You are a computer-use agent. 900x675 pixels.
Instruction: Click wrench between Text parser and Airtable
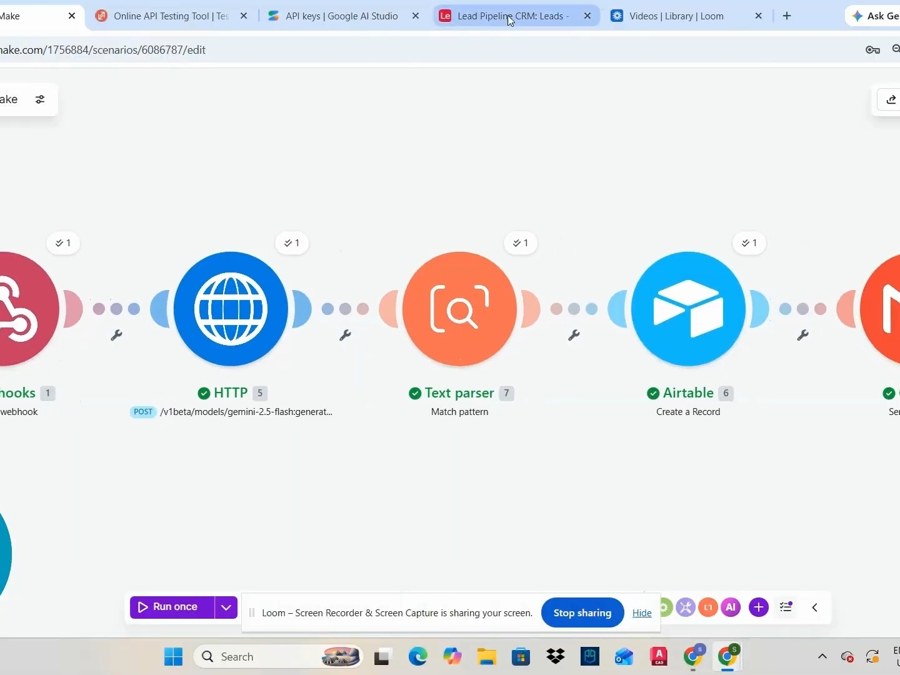[x=573, y=335]
